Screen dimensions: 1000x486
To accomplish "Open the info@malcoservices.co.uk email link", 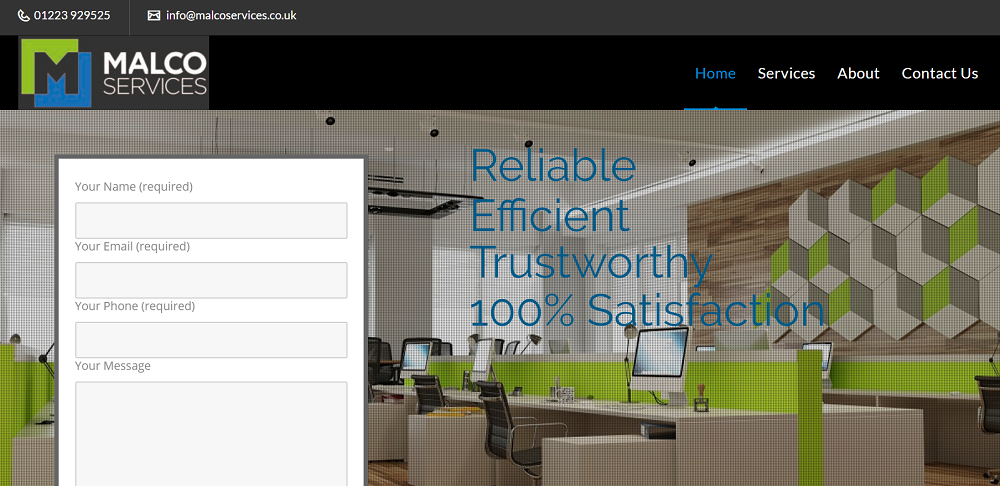I will [231, 15].
